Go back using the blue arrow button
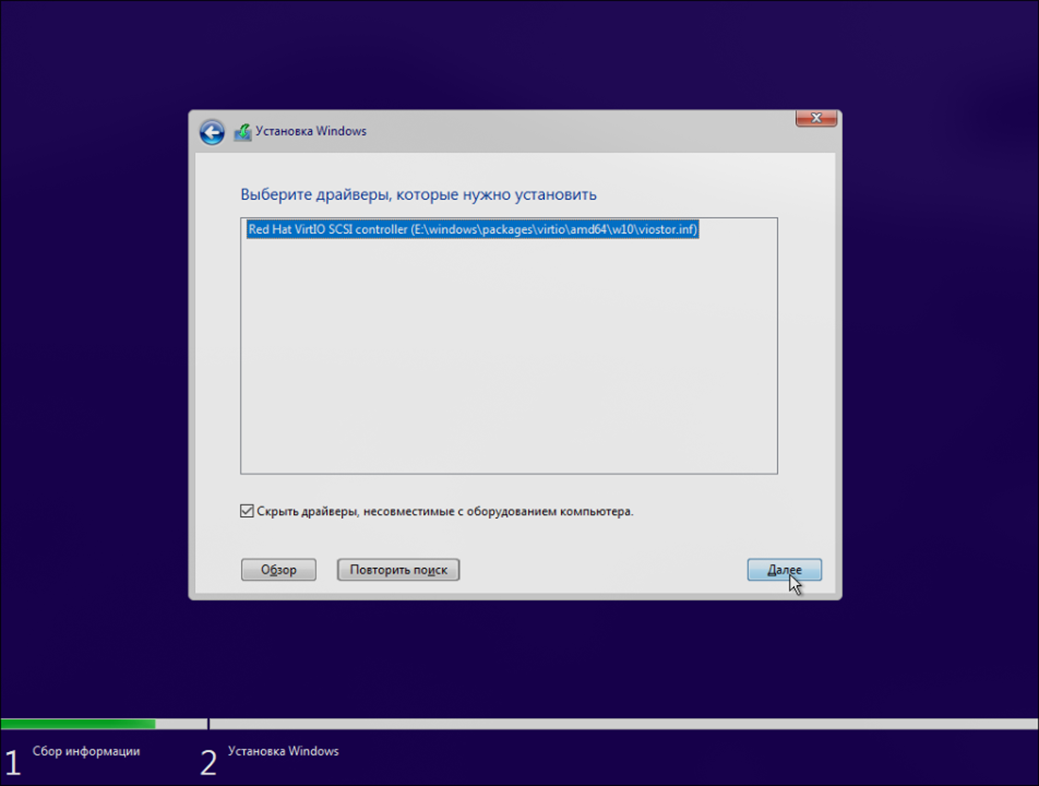1039x786 pixels. (212, 133)
